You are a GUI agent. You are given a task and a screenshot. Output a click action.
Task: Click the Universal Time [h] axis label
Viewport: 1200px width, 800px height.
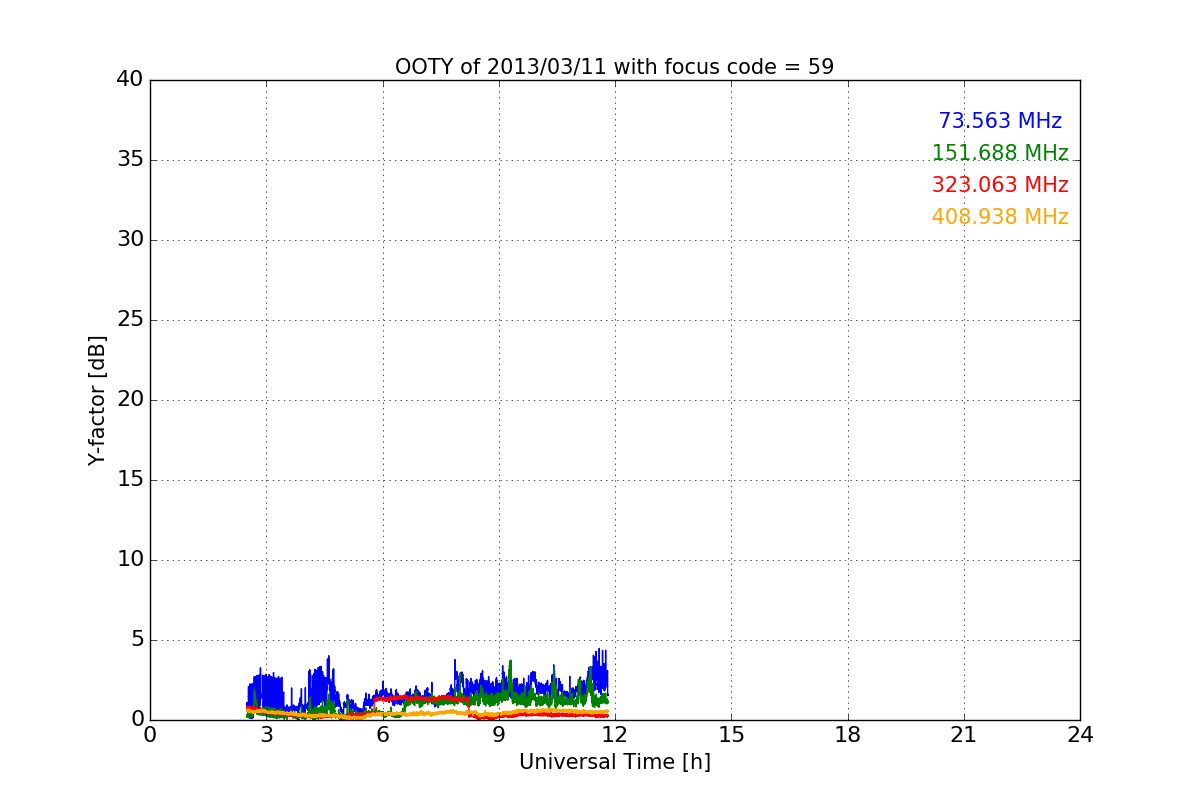coord(614,762)
